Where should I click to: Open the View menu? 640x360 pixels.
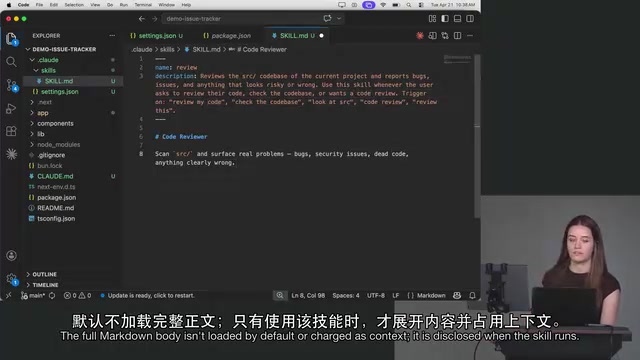click(x=95, y=5)
